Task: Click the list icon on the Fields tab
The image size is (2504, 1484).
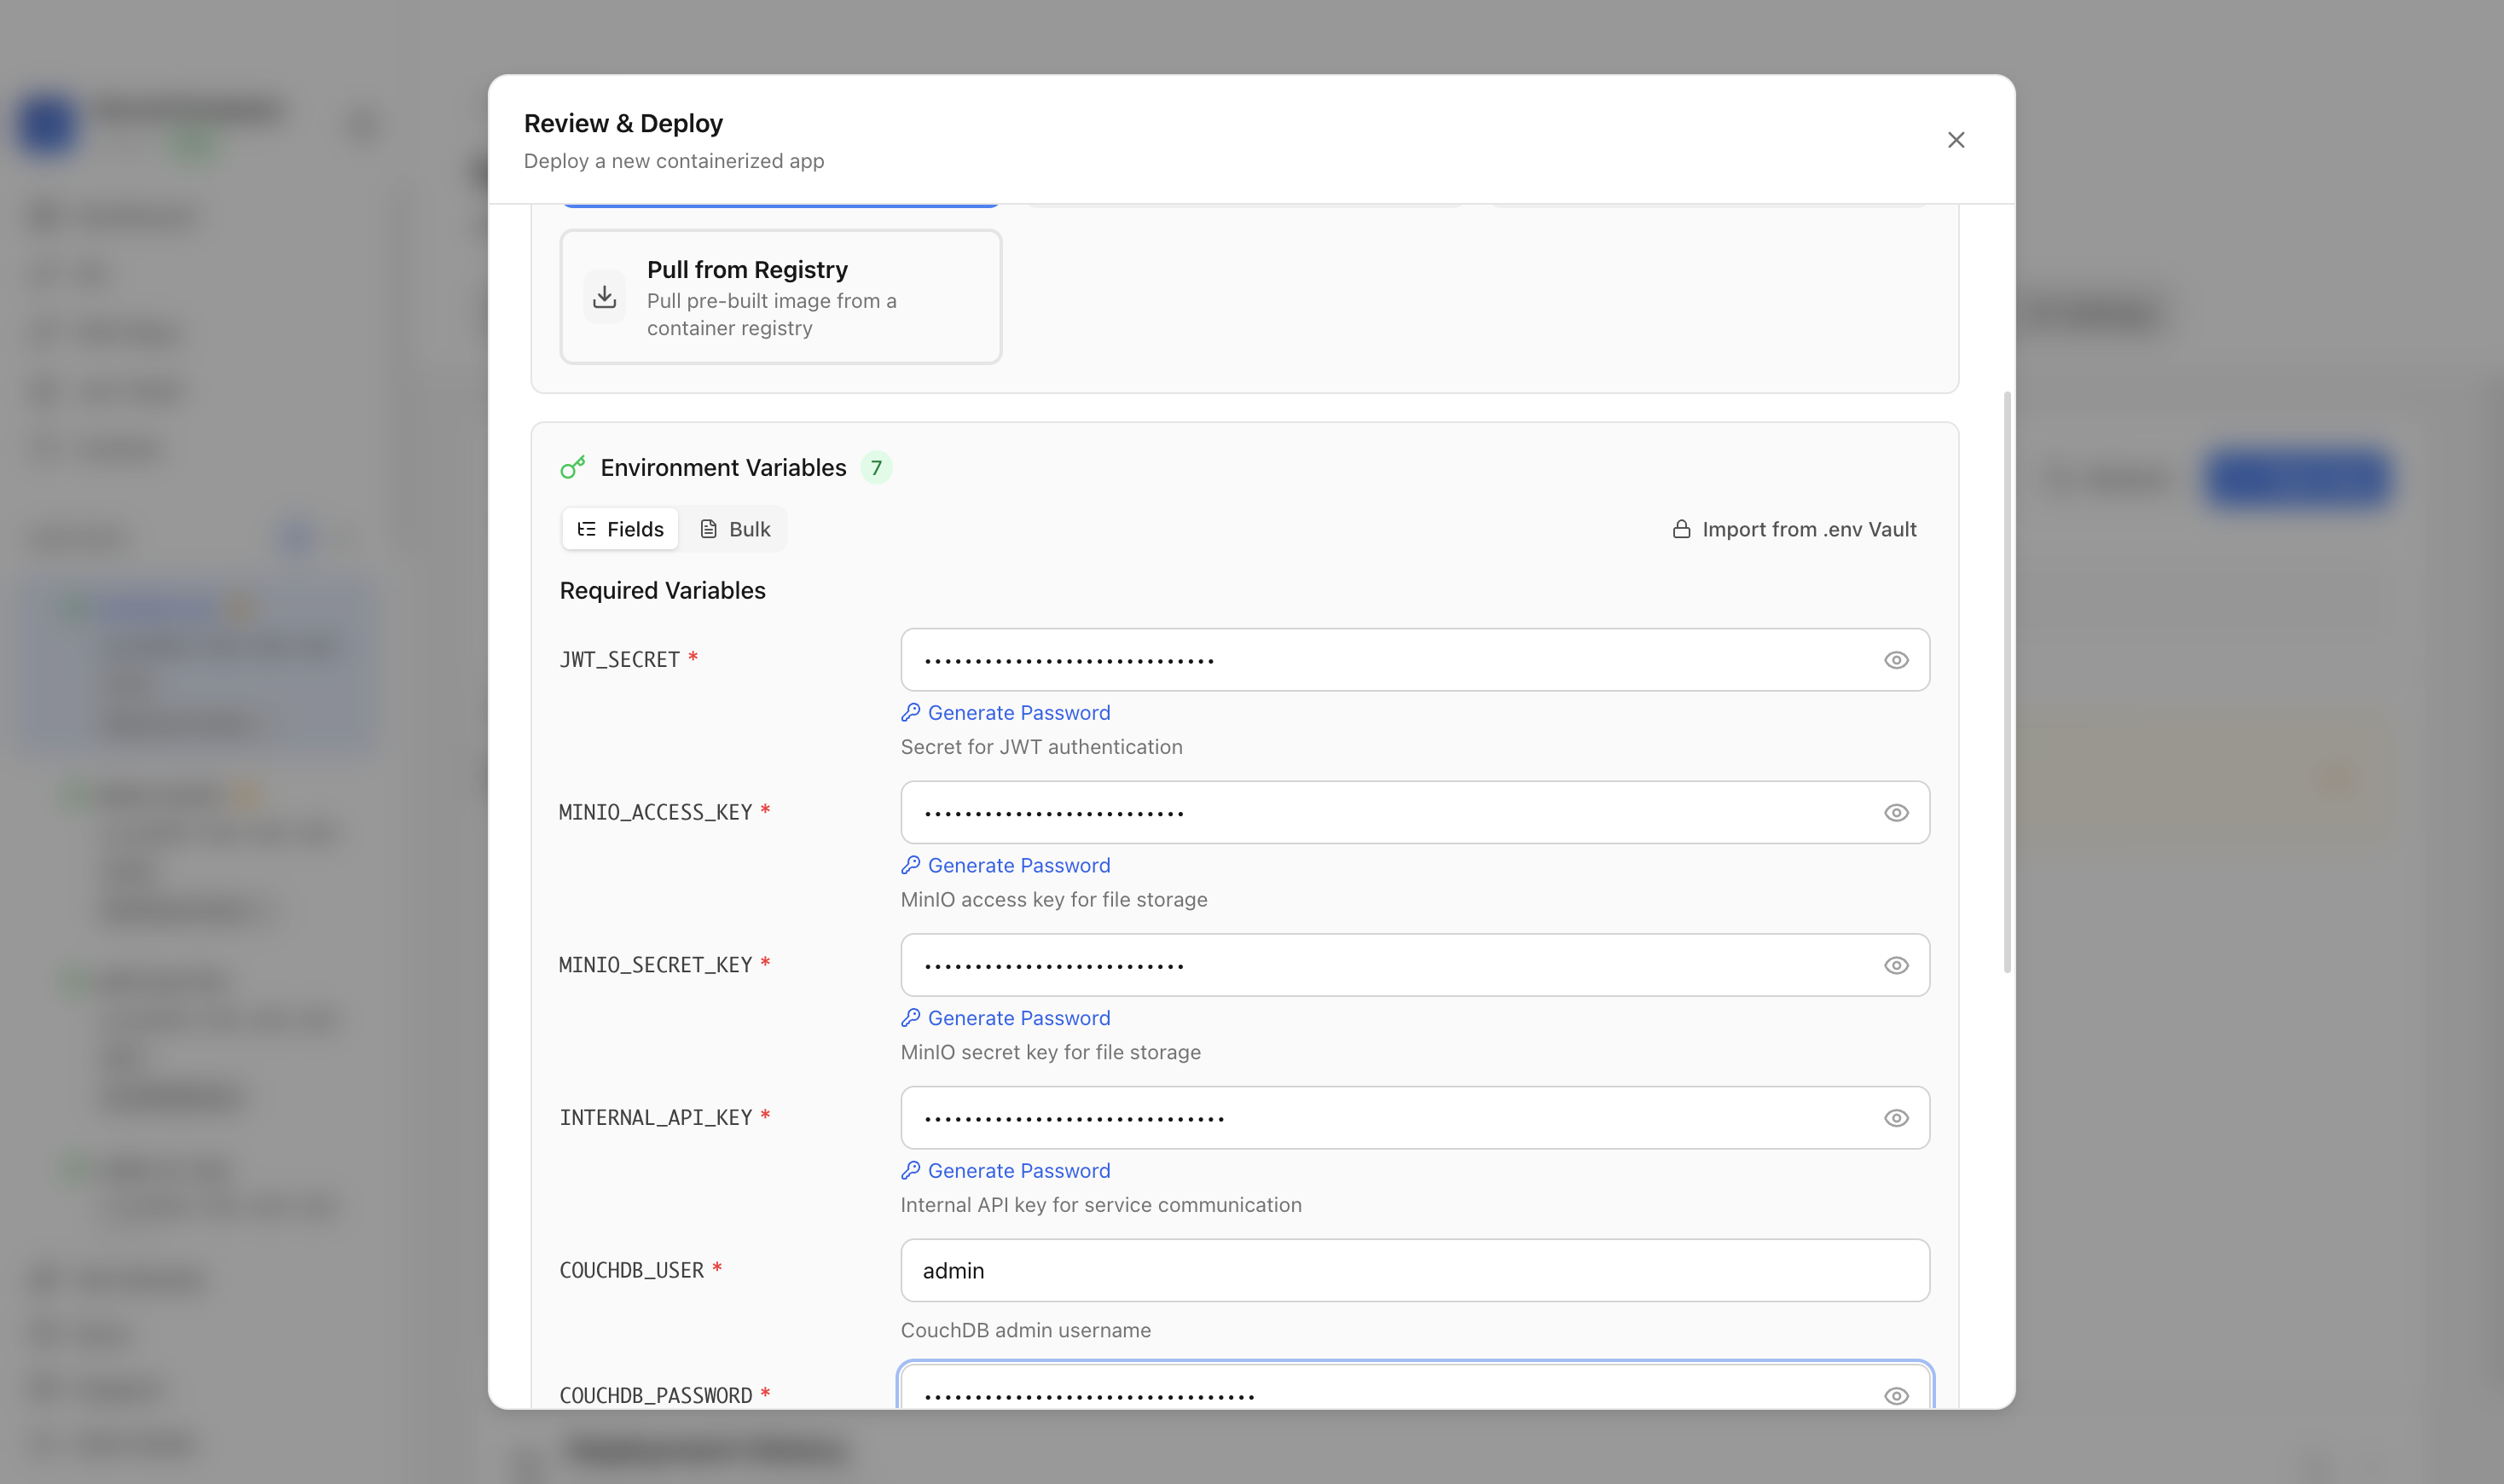Action: 587,529
